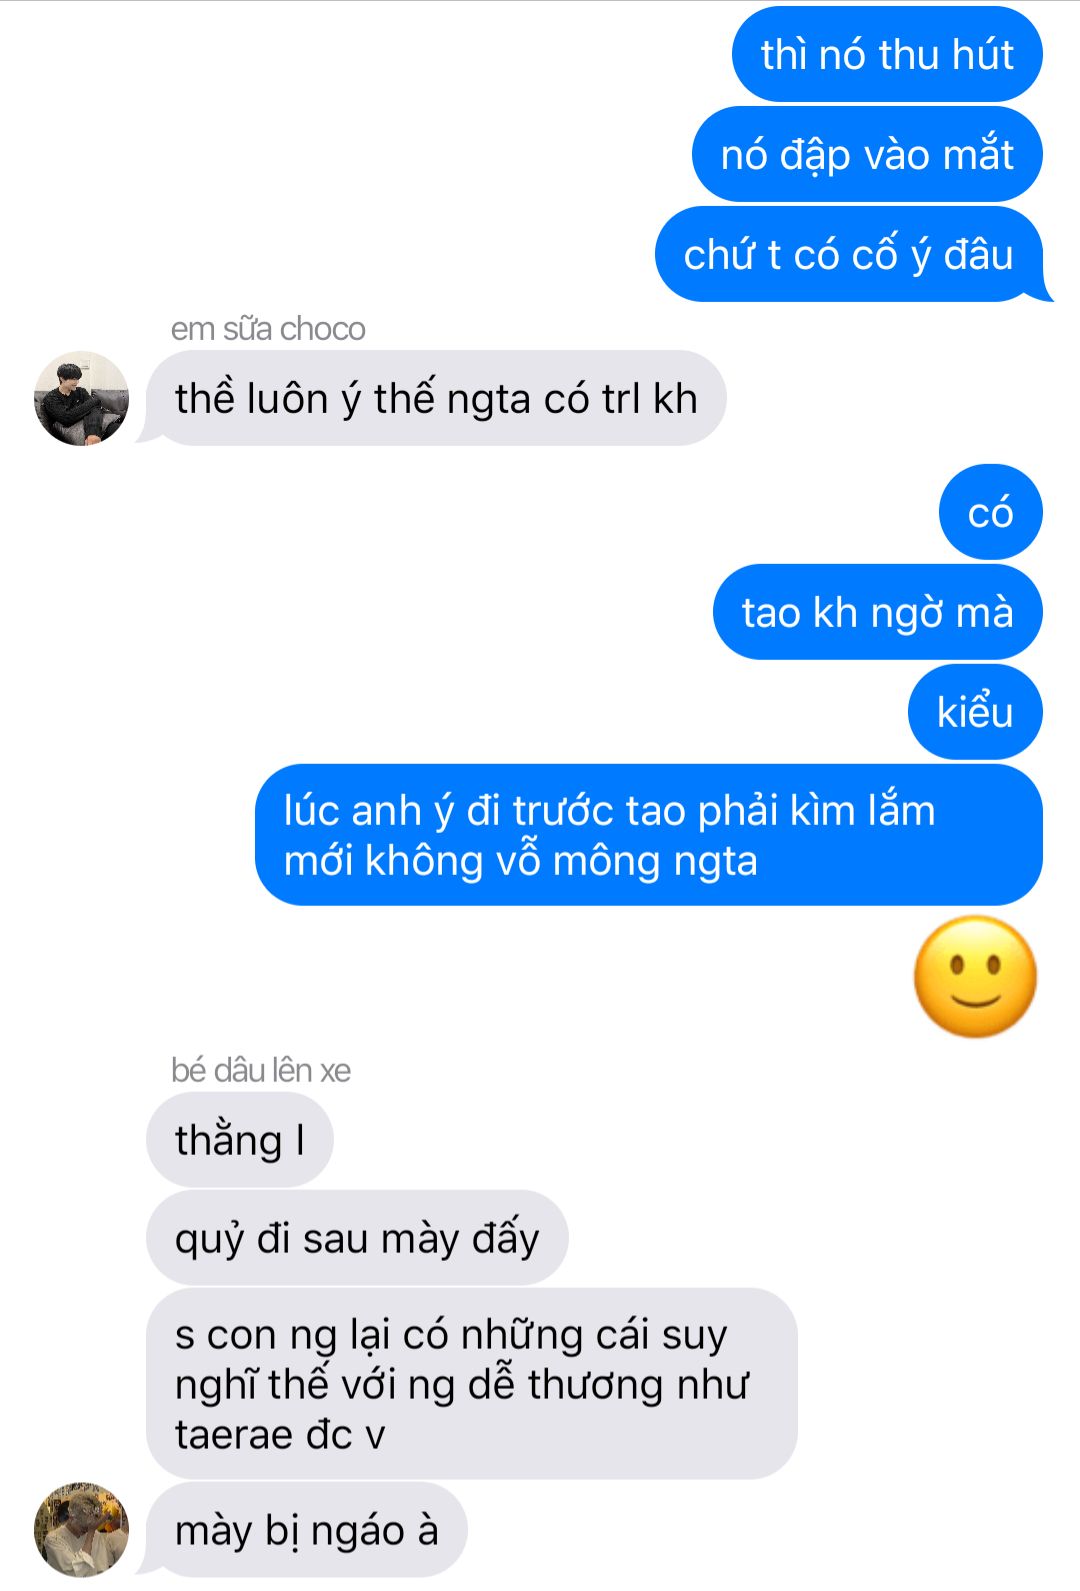Tap the 'quỷ đi sau mày đấy' bubble
This screenshot has height=1591, width=1080.
click(357, 1238)
